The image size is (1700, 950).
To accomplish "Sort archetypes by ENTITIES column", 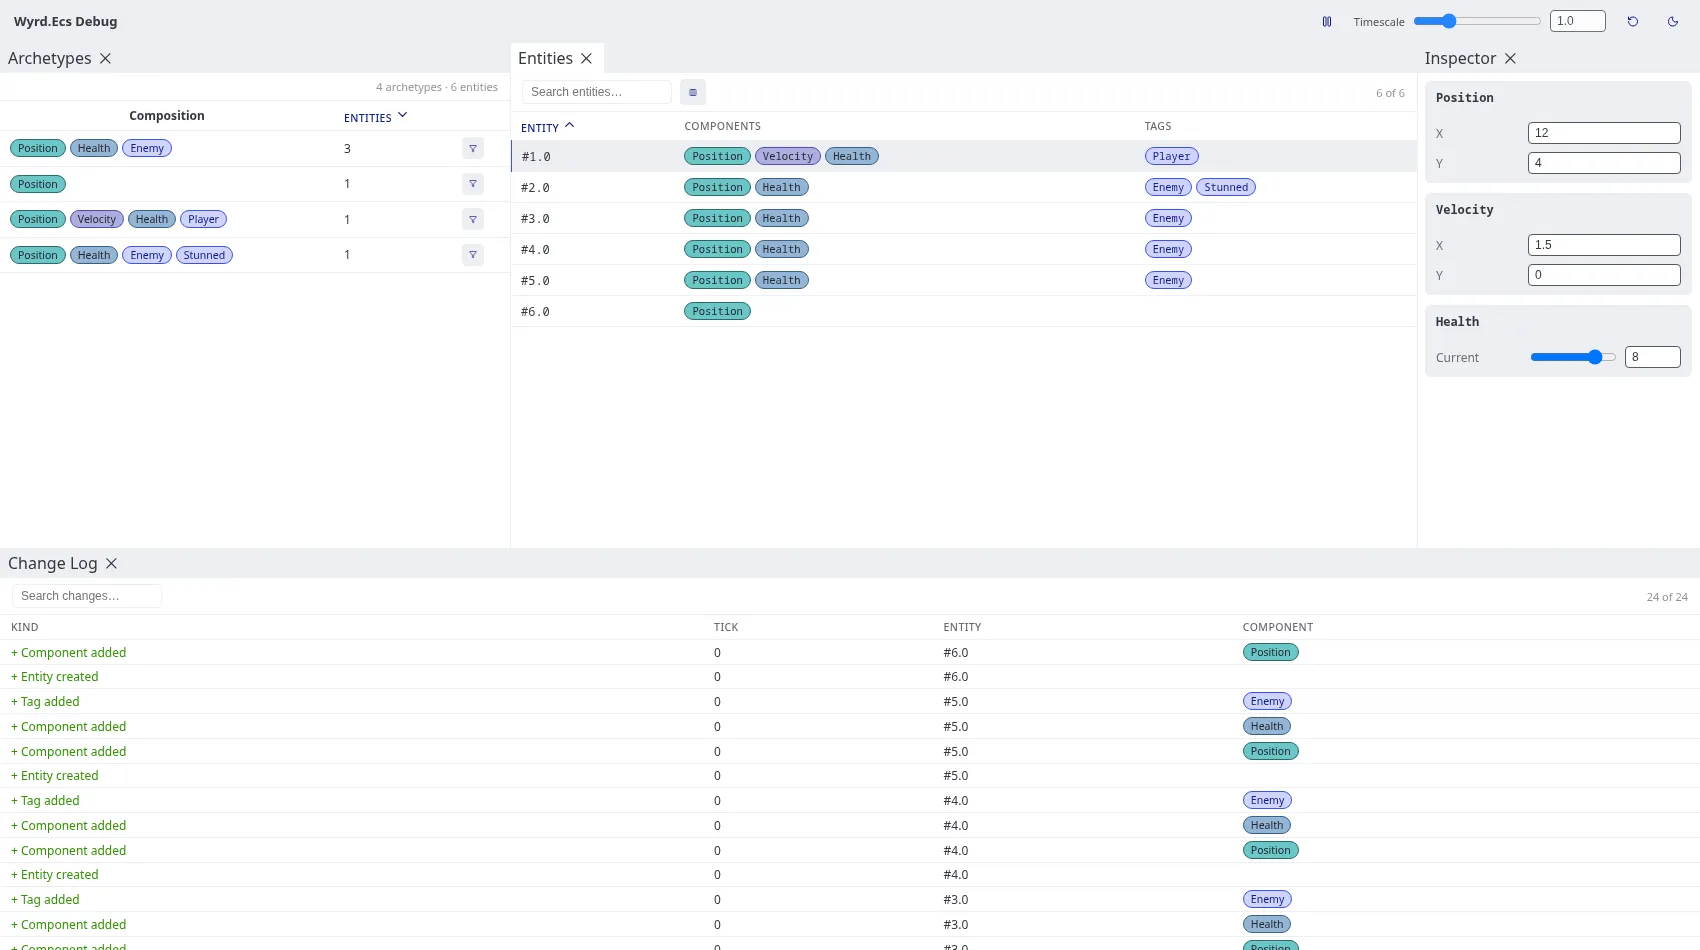I will [375, 117].
